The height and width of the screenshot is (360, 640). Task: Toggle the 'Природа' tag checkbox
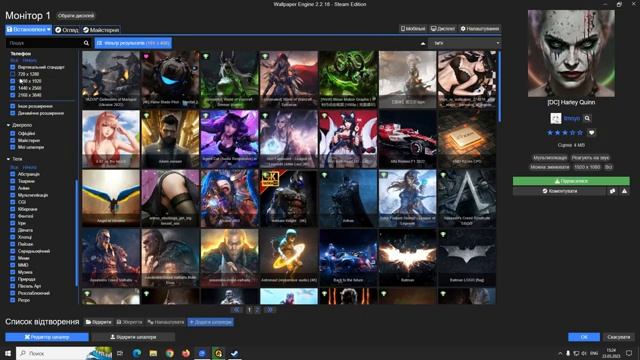click(x=13, y=279)
